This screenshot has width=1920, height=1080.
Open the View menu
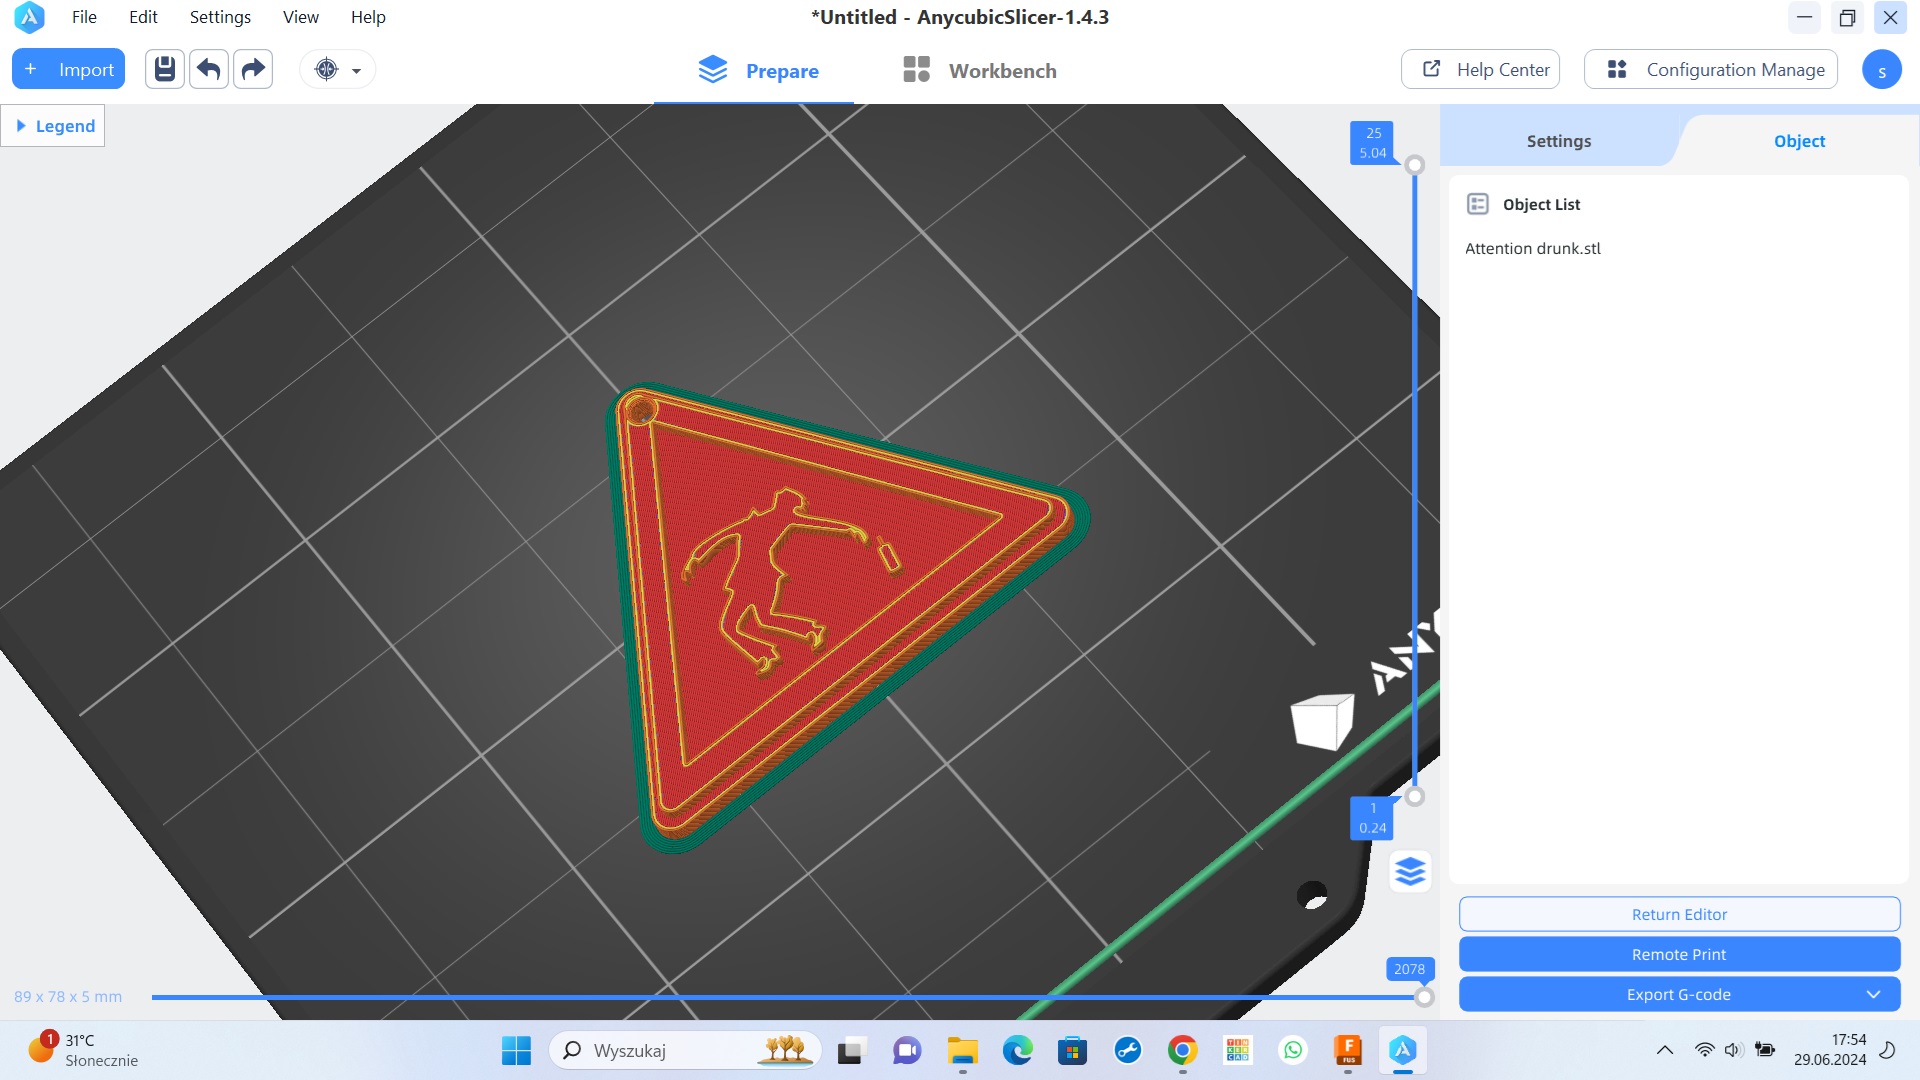pyautogui.click(x=300, y=17)
